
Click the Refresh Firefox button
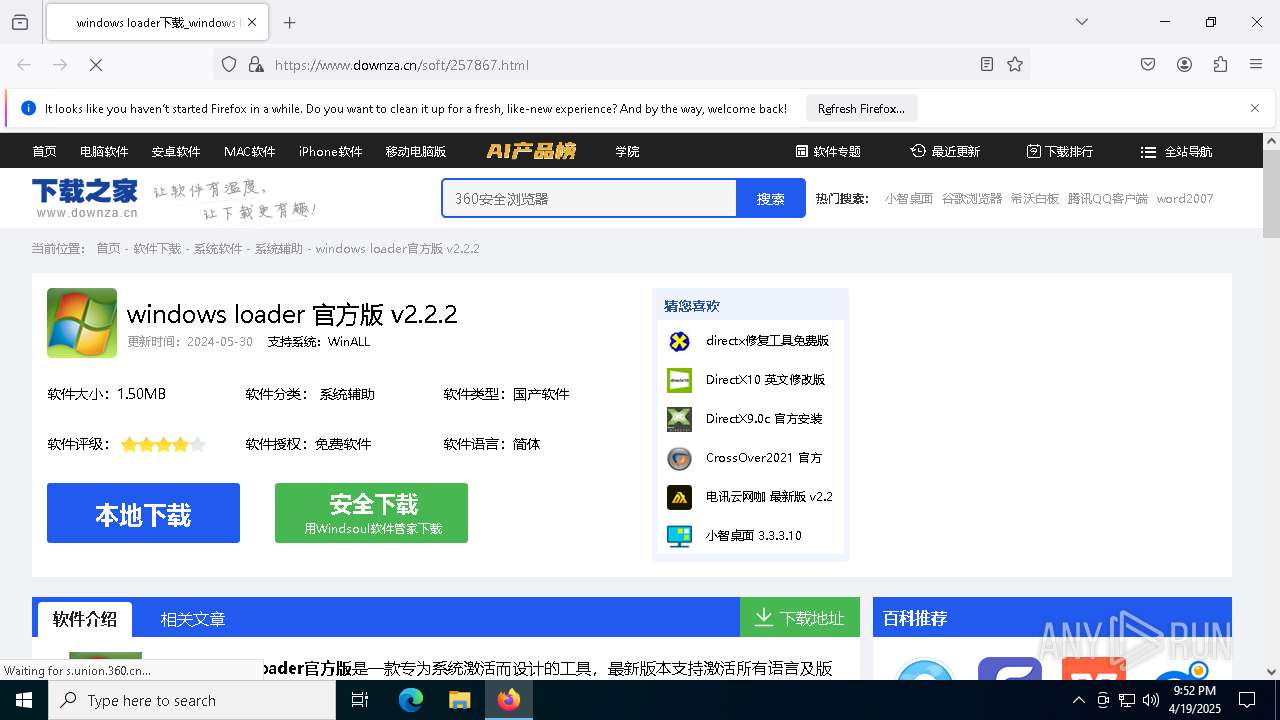pos(861,108)
